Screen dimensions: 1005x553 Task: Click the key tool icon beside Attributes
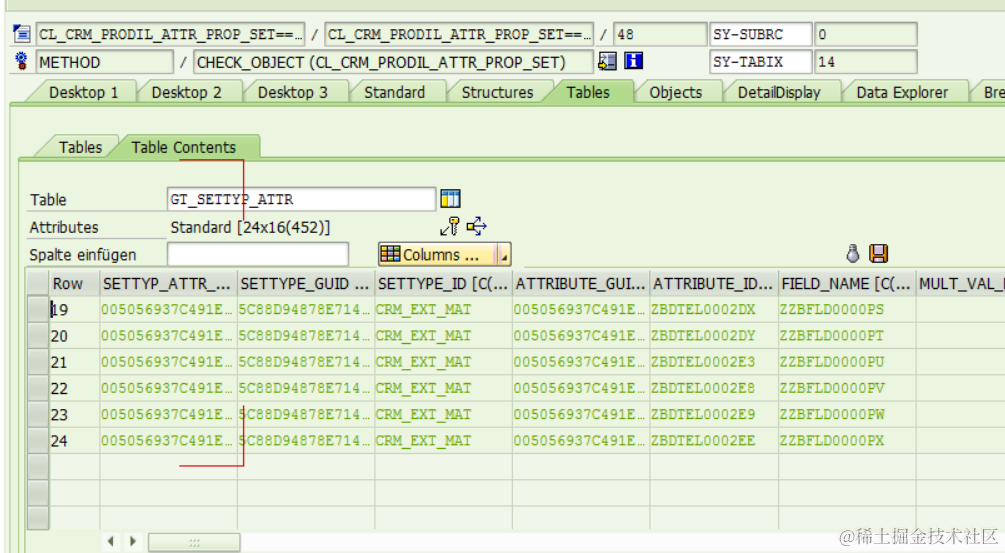(x=450, y=226)
